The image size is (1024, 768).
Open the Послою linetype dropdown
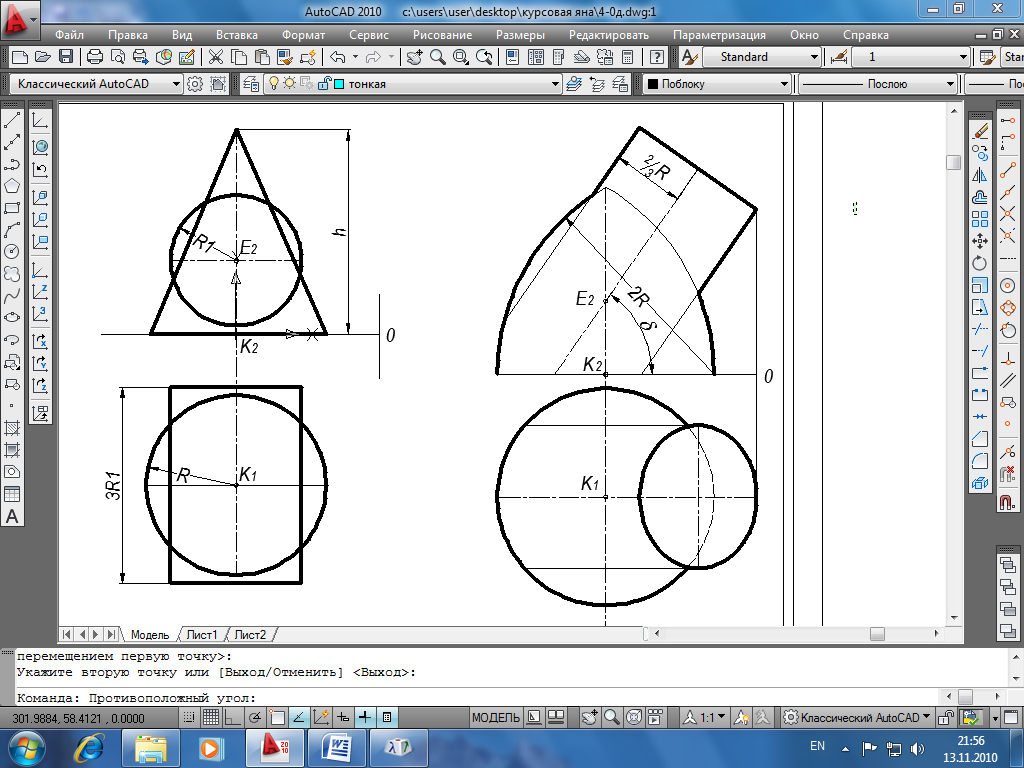point(877,84)
